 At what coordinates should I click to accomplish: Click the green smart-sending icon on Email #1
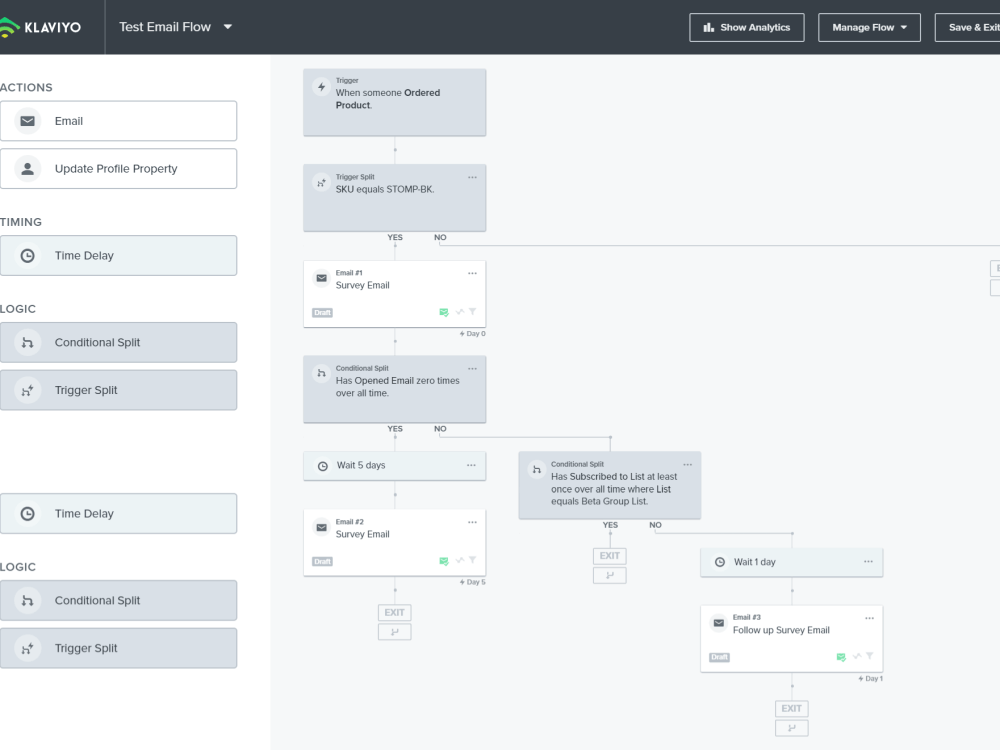point(444,312)
